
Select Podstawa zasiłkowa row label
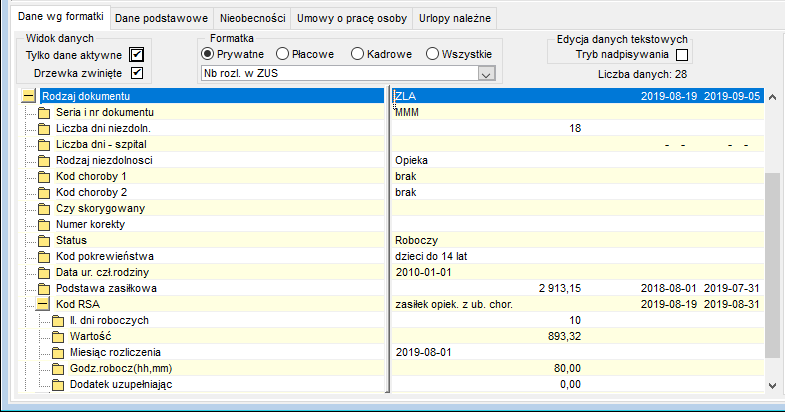tap(106, 288)
